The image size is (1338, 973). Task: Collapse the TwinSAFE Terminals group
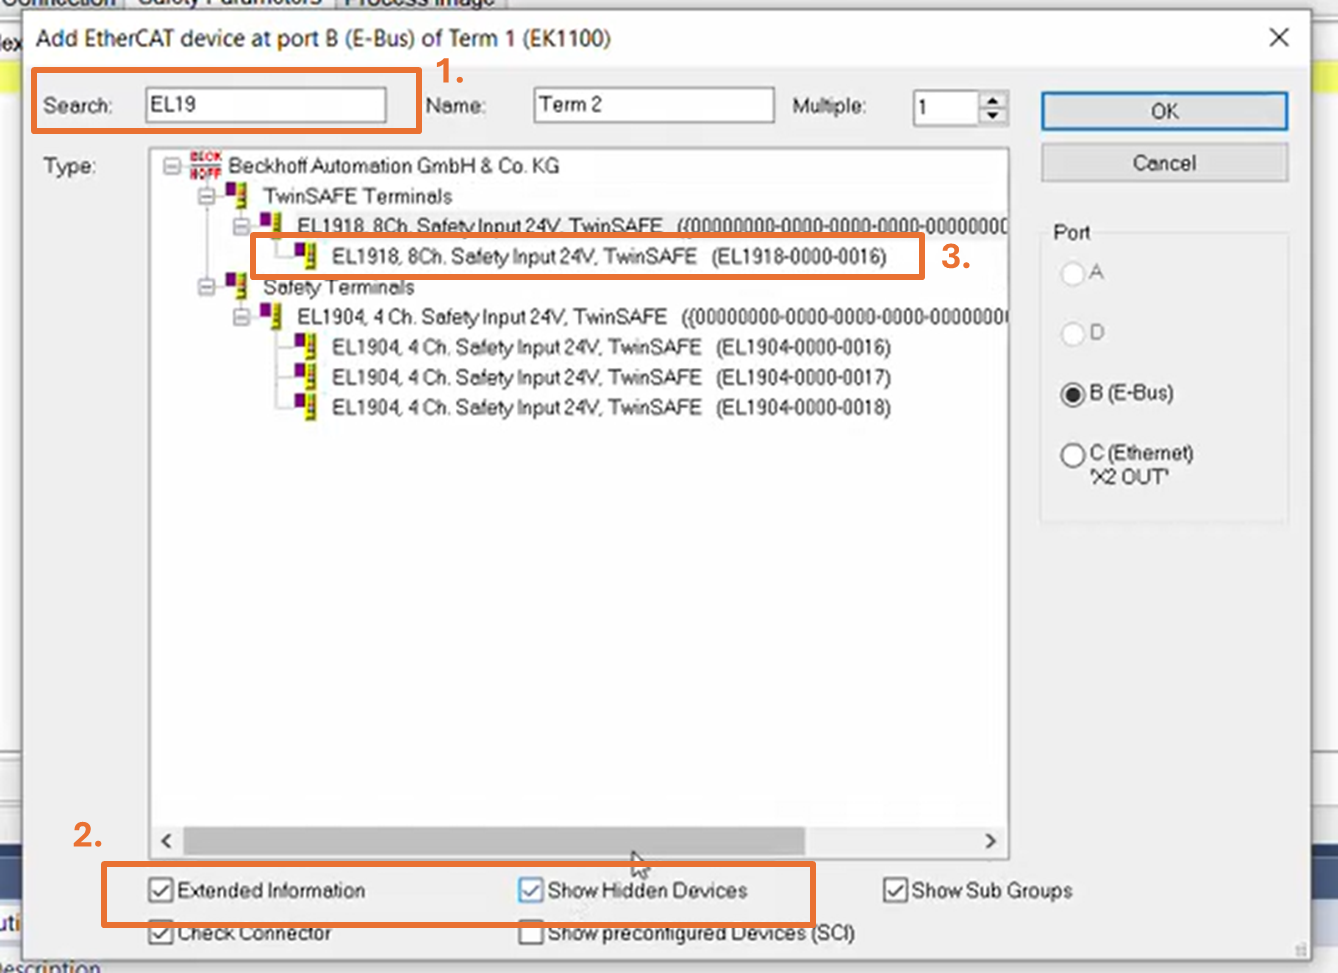click(207, 196)
